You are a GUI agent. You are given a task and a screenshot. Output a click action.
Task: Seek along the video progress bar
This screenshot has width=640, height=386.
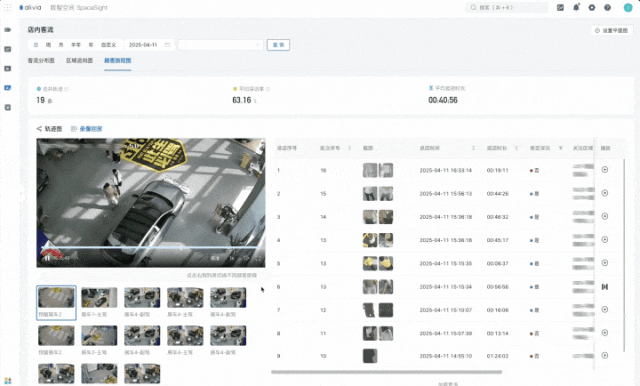point(151,248)
